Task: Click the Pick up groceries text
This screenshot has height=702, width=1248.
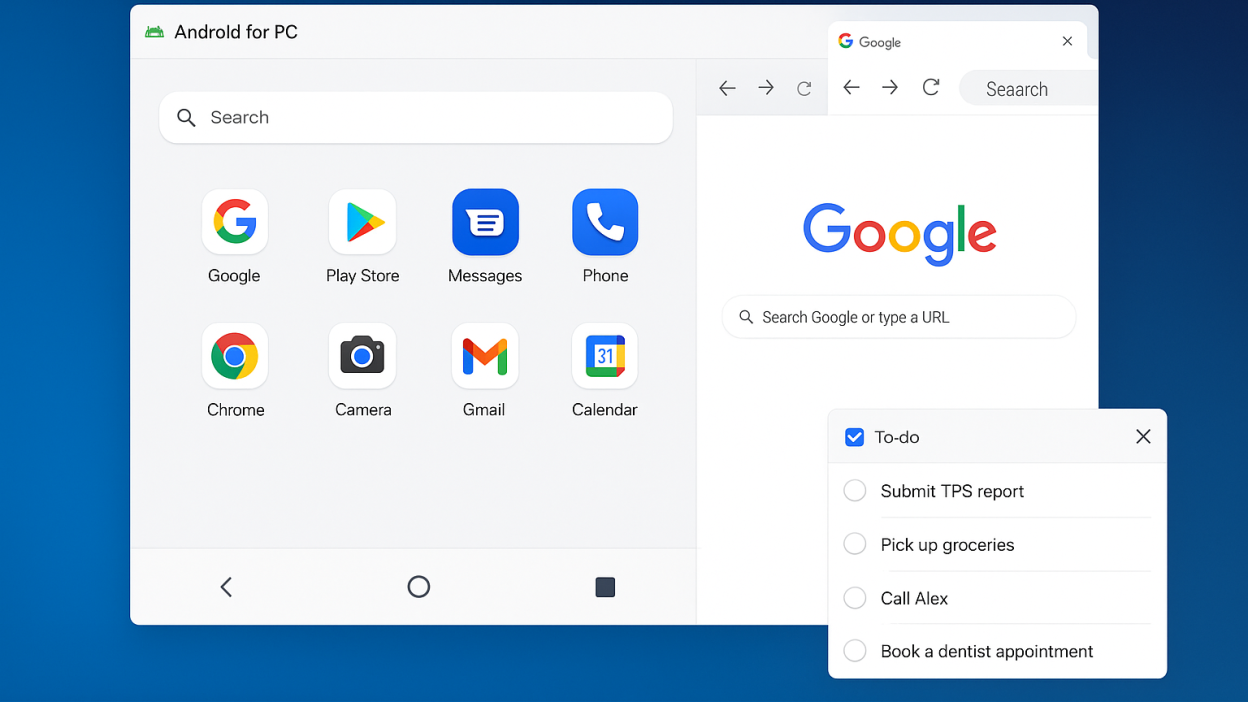Action: click(947, 545)
